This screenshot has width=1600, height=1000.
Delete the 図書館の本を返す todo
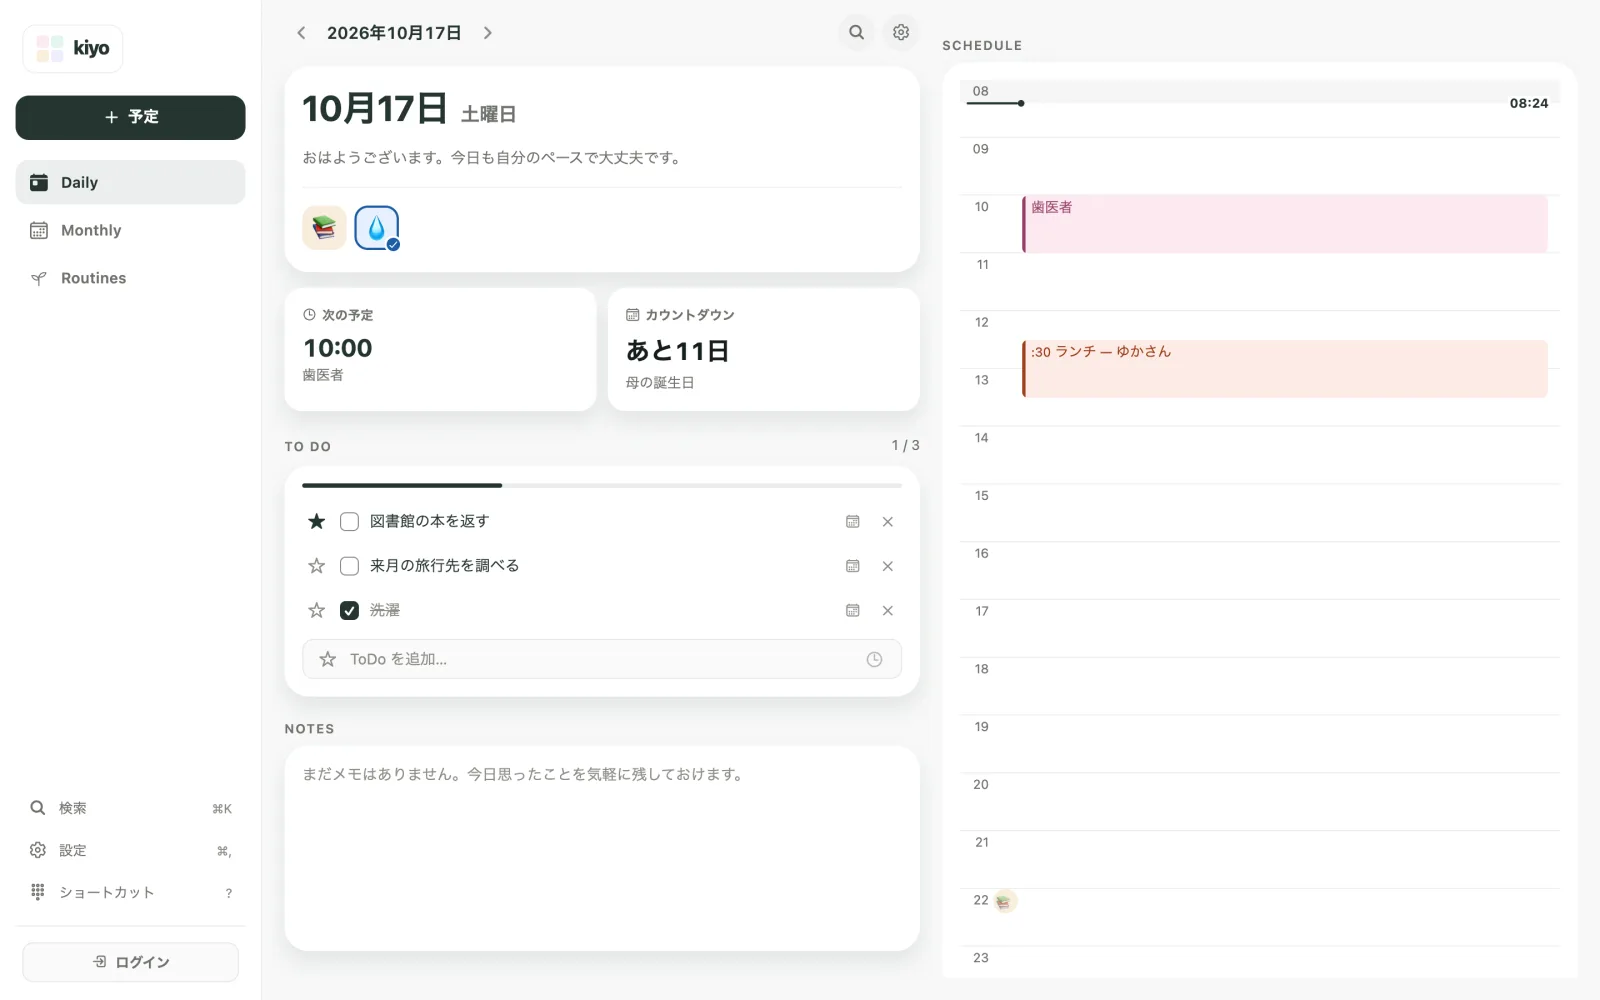click(888, 522)
